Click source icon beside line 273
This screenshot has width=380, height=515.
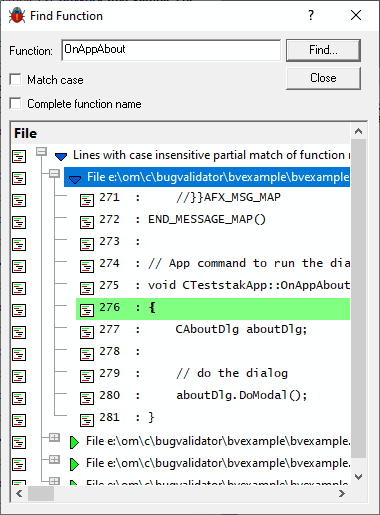pos(87,244)
